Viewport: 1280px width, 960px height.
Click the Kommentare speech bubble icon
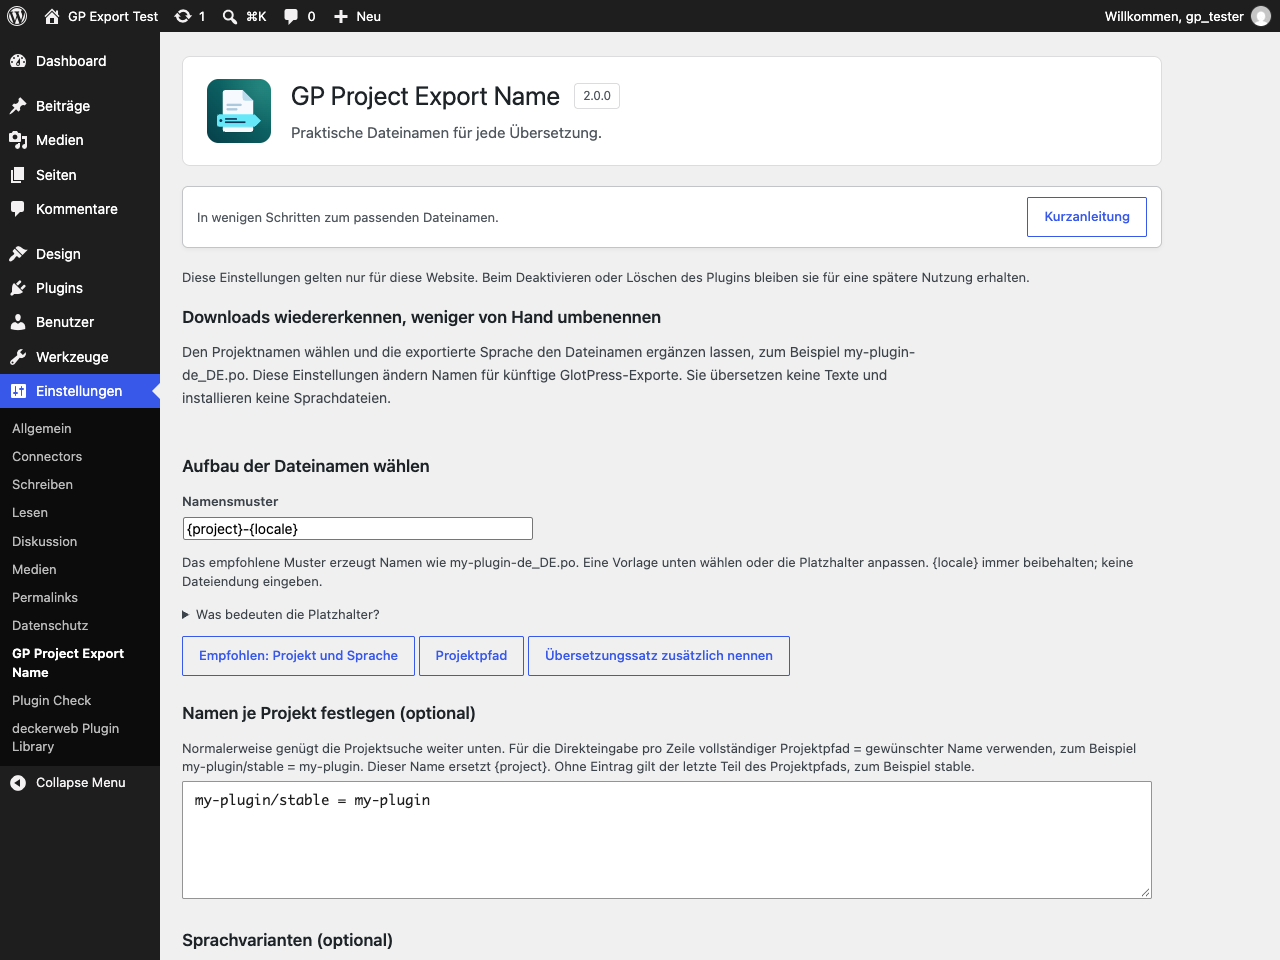click(x=18, y=209)
